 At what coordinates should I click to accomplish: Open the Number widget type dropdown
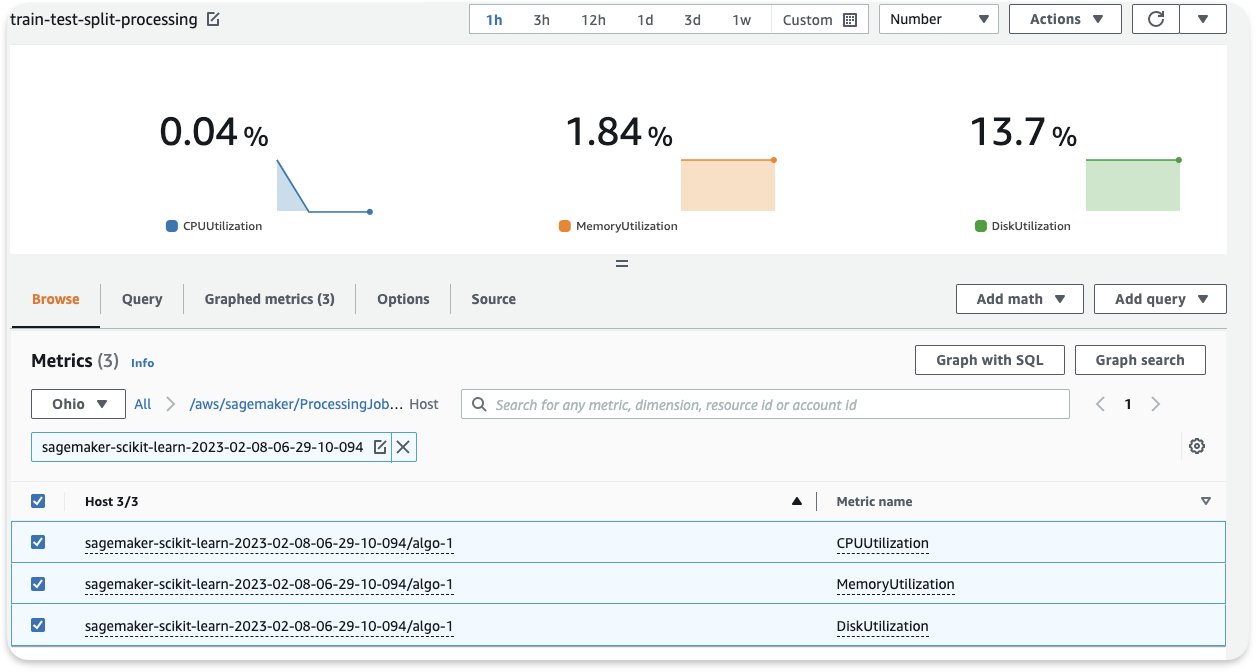pos(939,19)
